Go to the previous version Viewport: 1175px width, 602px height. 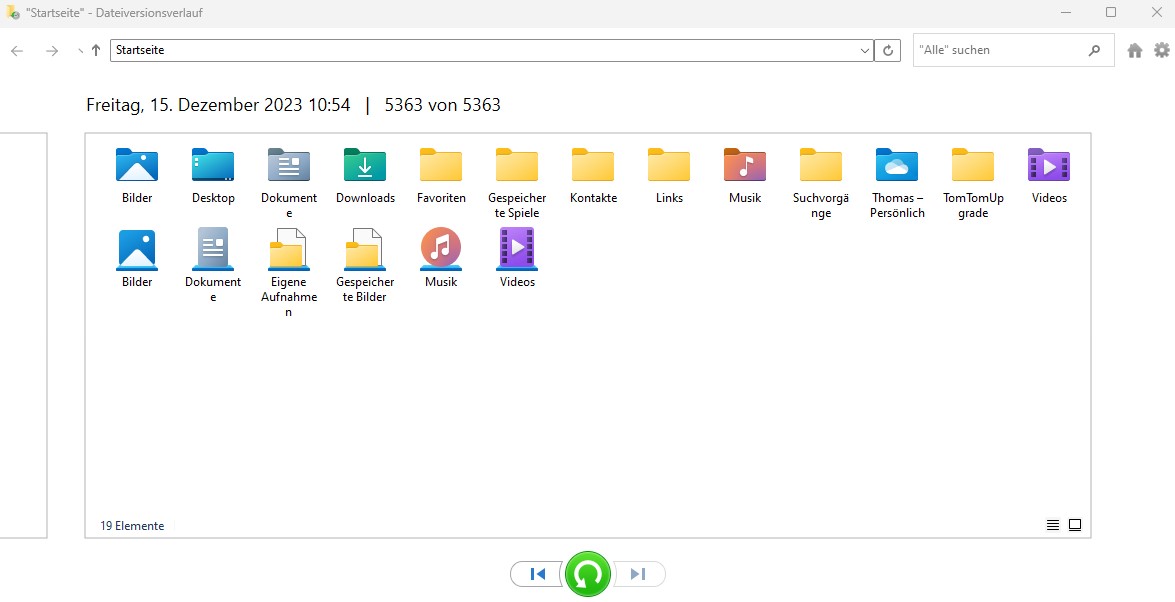click(x=538, y=574)
